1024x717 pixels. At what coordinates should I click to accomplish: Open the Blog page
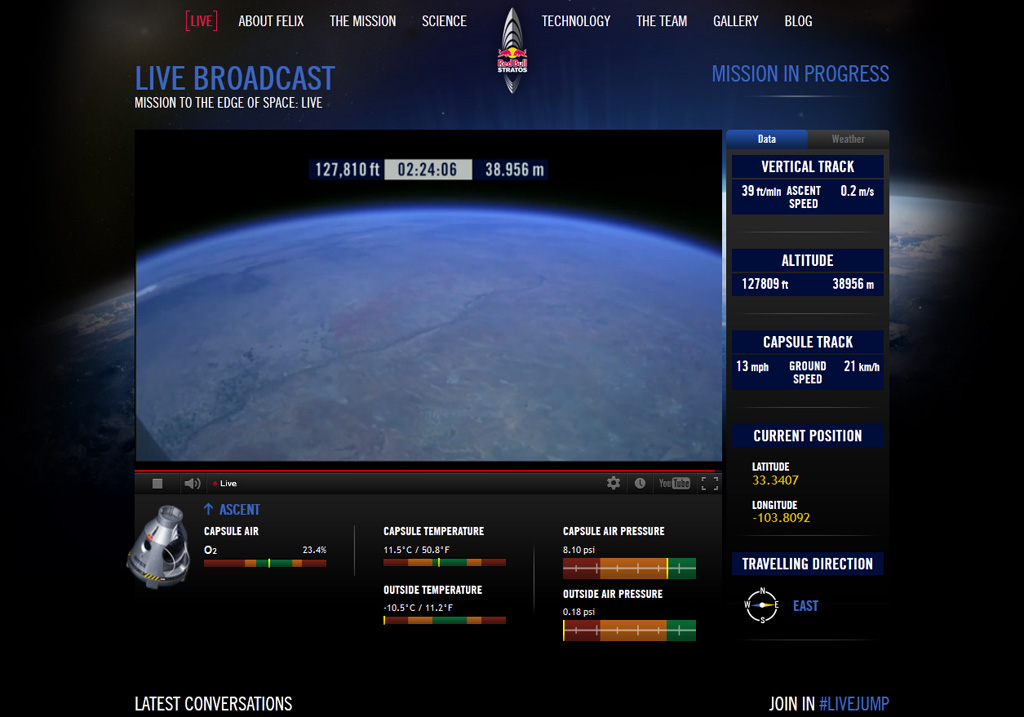click(798, 21)
